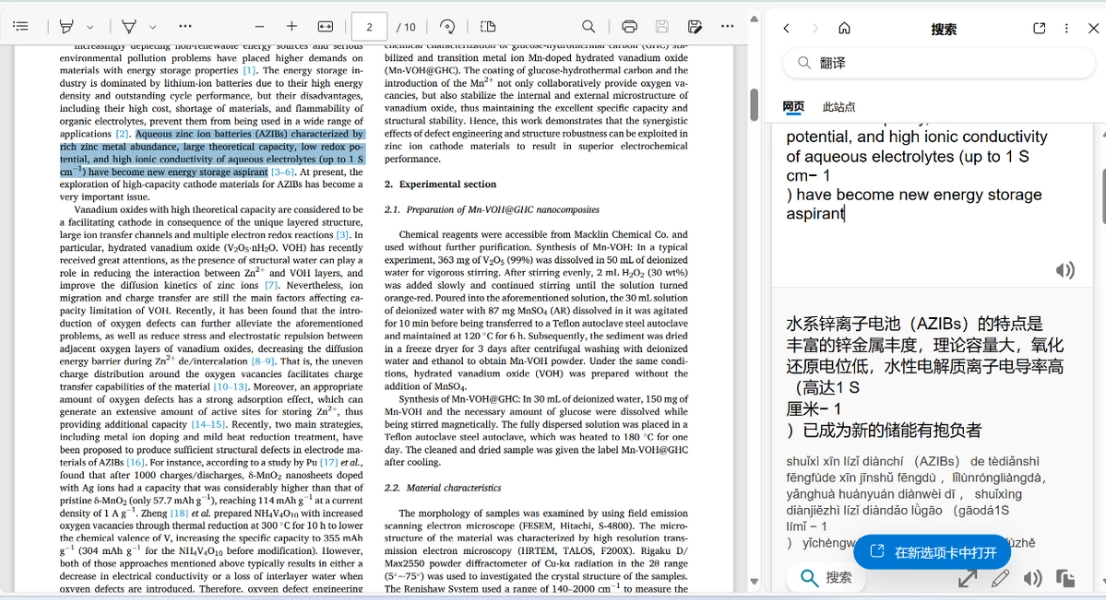Screen dimensions: 1106x600
Task: Click the '2. Experimental section' heading
Action: point(440,184)
